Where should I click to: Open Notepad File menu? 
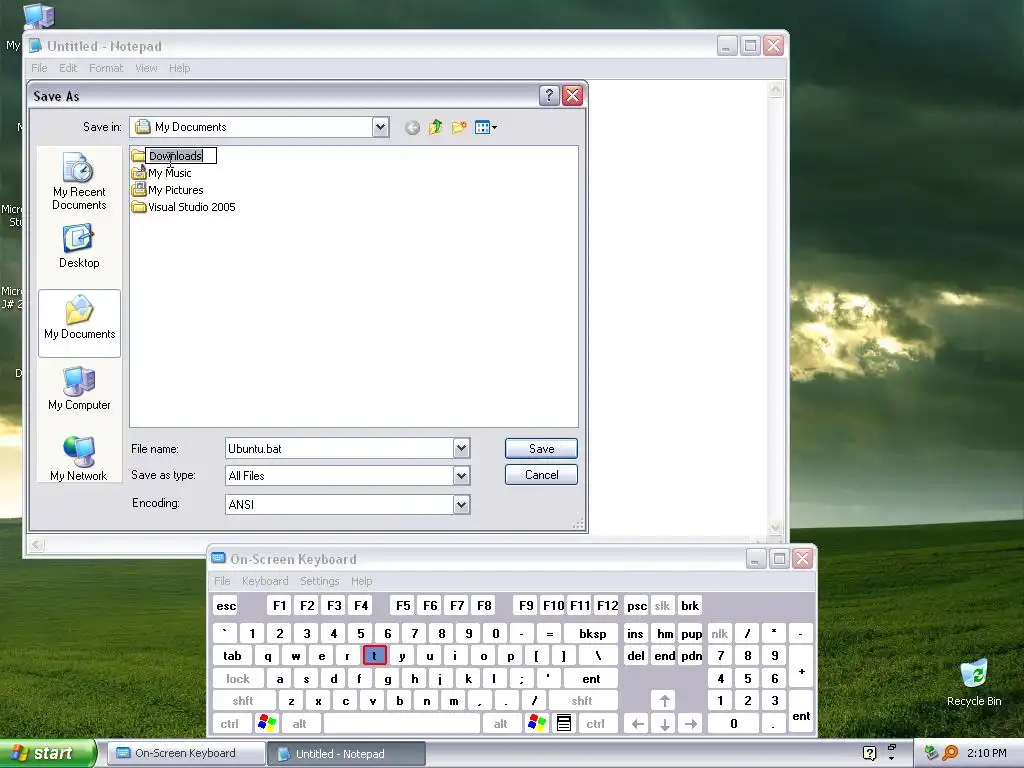pos(39,68)
